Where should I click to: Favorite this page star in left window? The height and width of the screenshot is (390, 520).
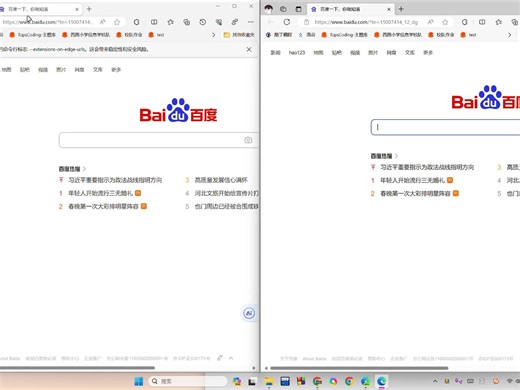pyautogui.click(x=117, y=22)
